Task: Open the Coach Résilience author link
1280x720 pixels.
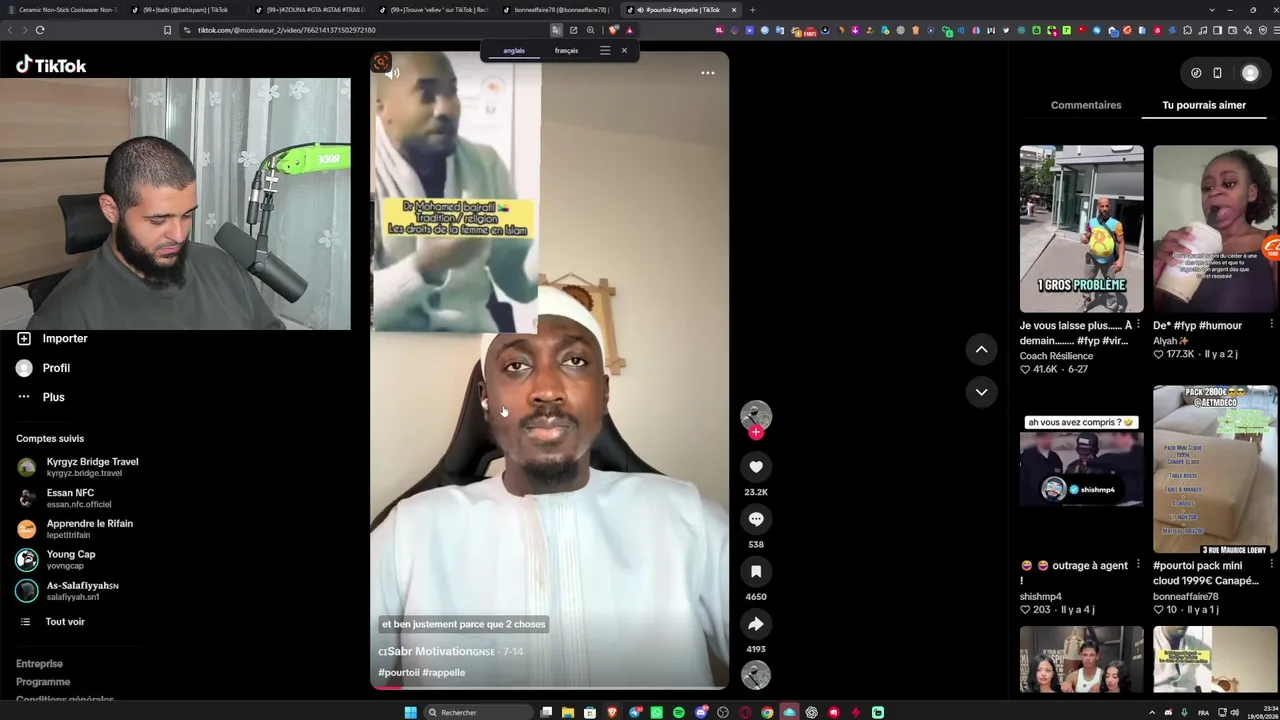Action: [x=1056, y=356]
